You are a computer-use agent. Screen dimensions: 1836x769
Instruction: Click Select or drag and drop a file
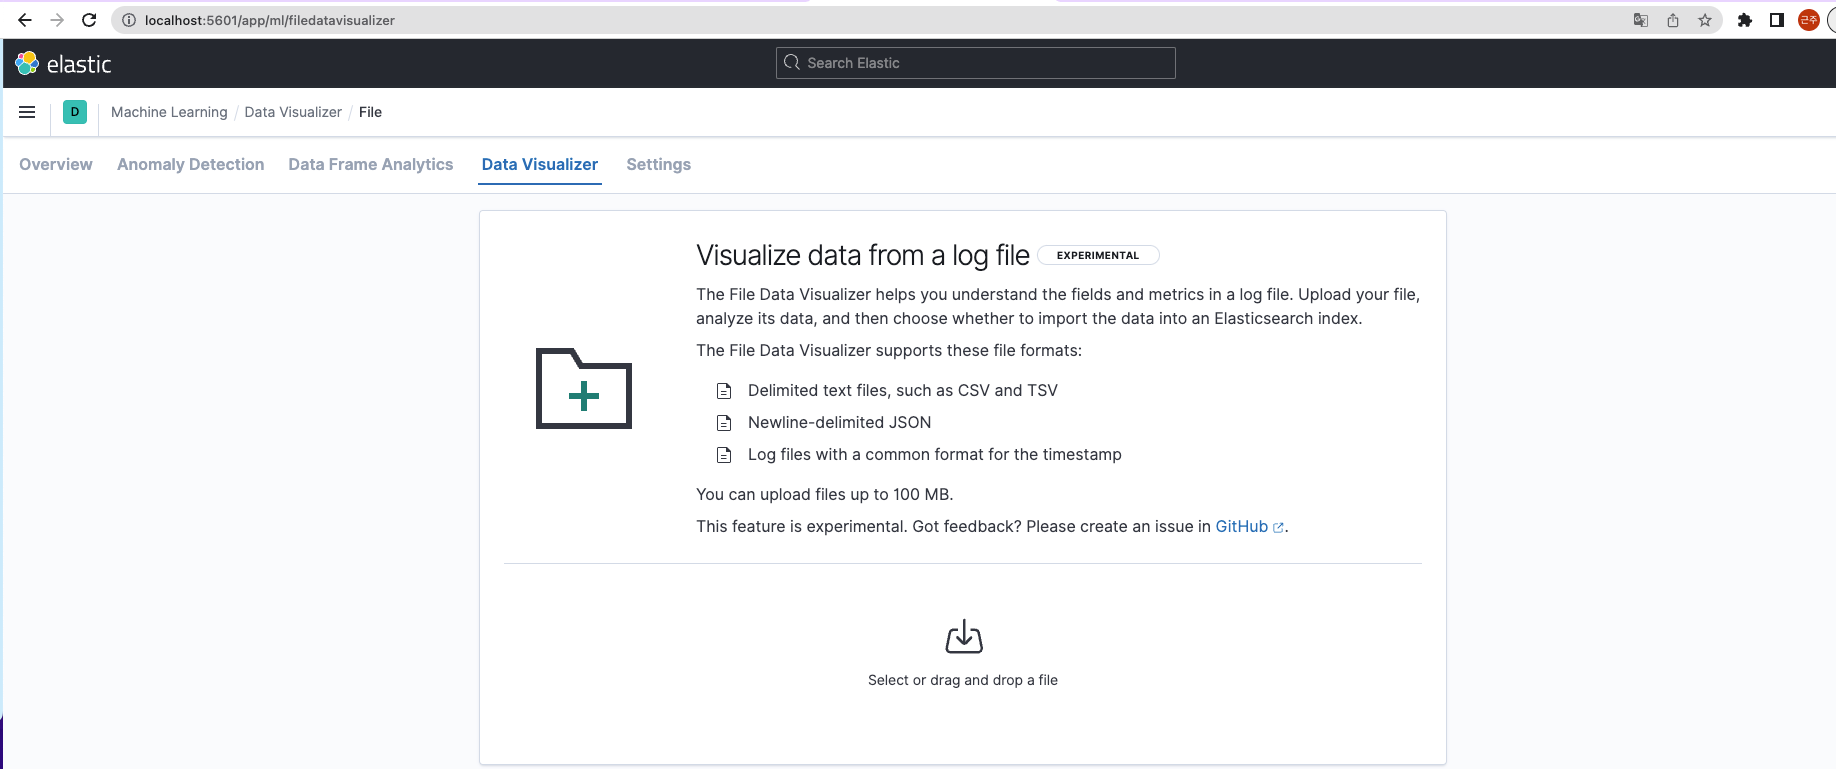click(963, 680)
